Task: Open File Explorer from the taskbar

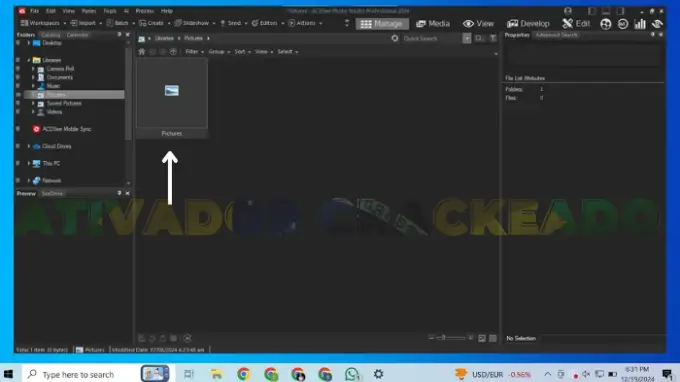Action: coord(216,374)
